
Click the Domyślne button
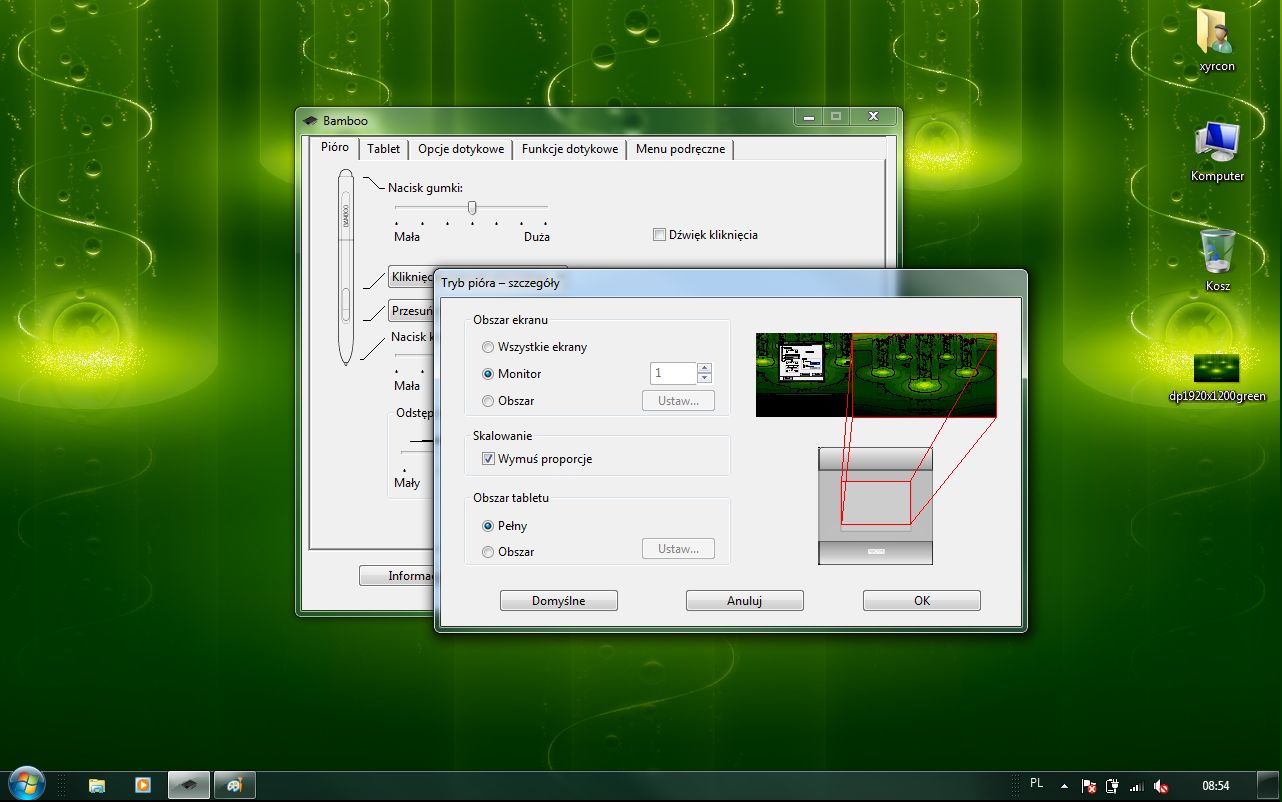[x=559, y=601]
